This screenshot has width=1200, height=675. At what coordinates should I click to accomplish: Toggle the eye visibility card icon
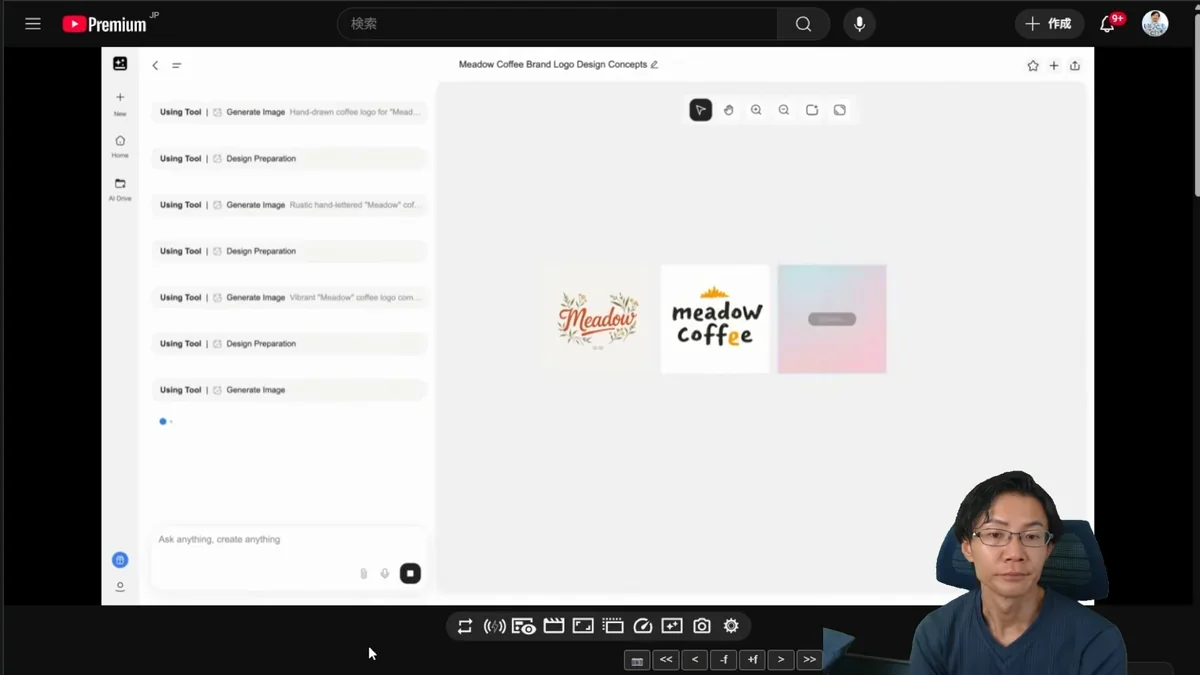tap(524, 626)
